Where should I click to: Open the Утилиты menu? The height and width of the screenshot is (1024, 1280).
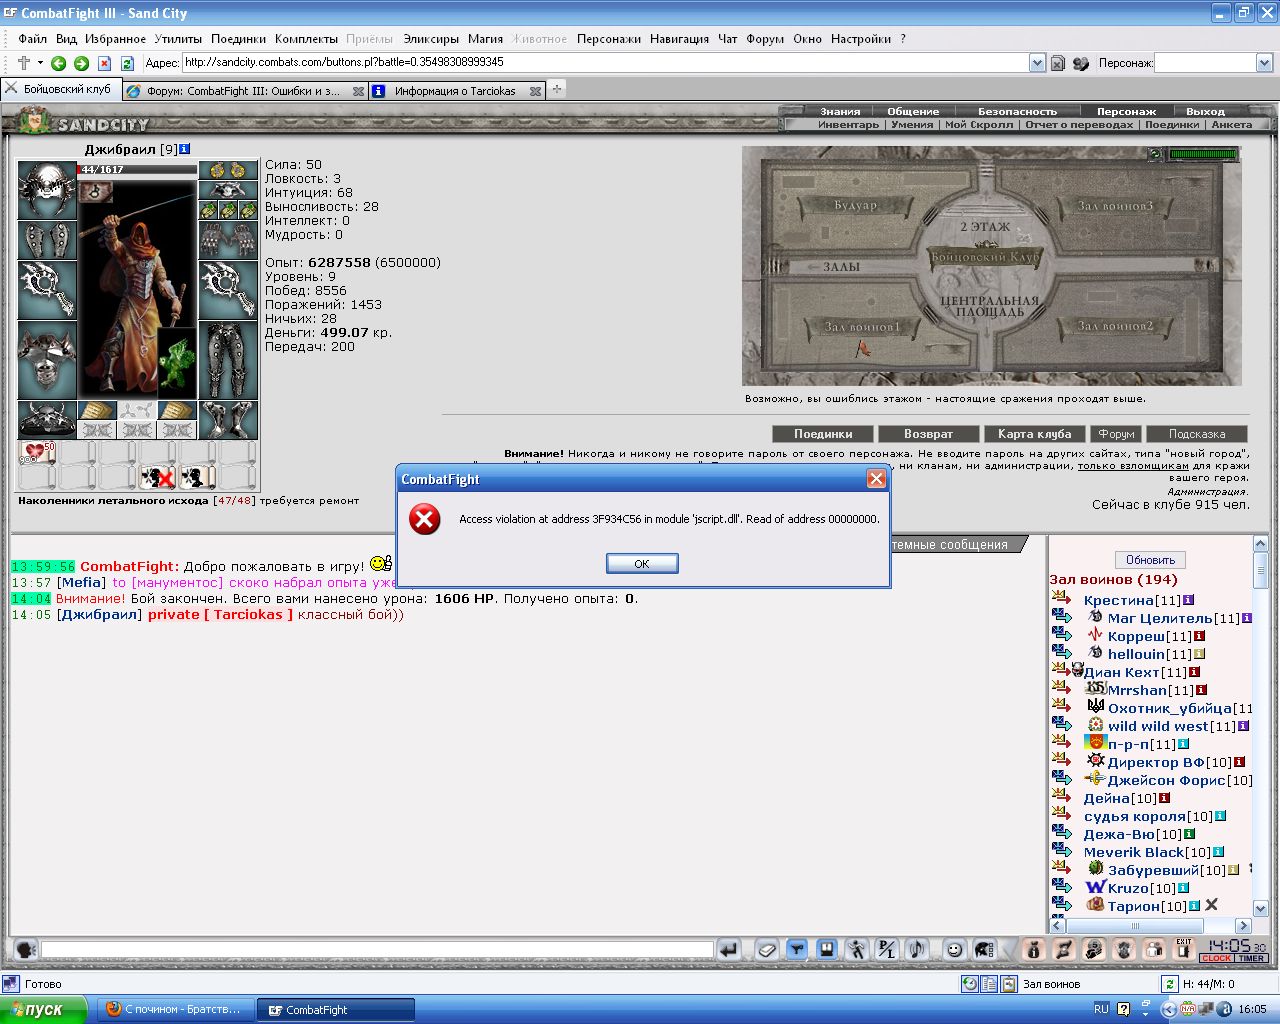(178, 39)
